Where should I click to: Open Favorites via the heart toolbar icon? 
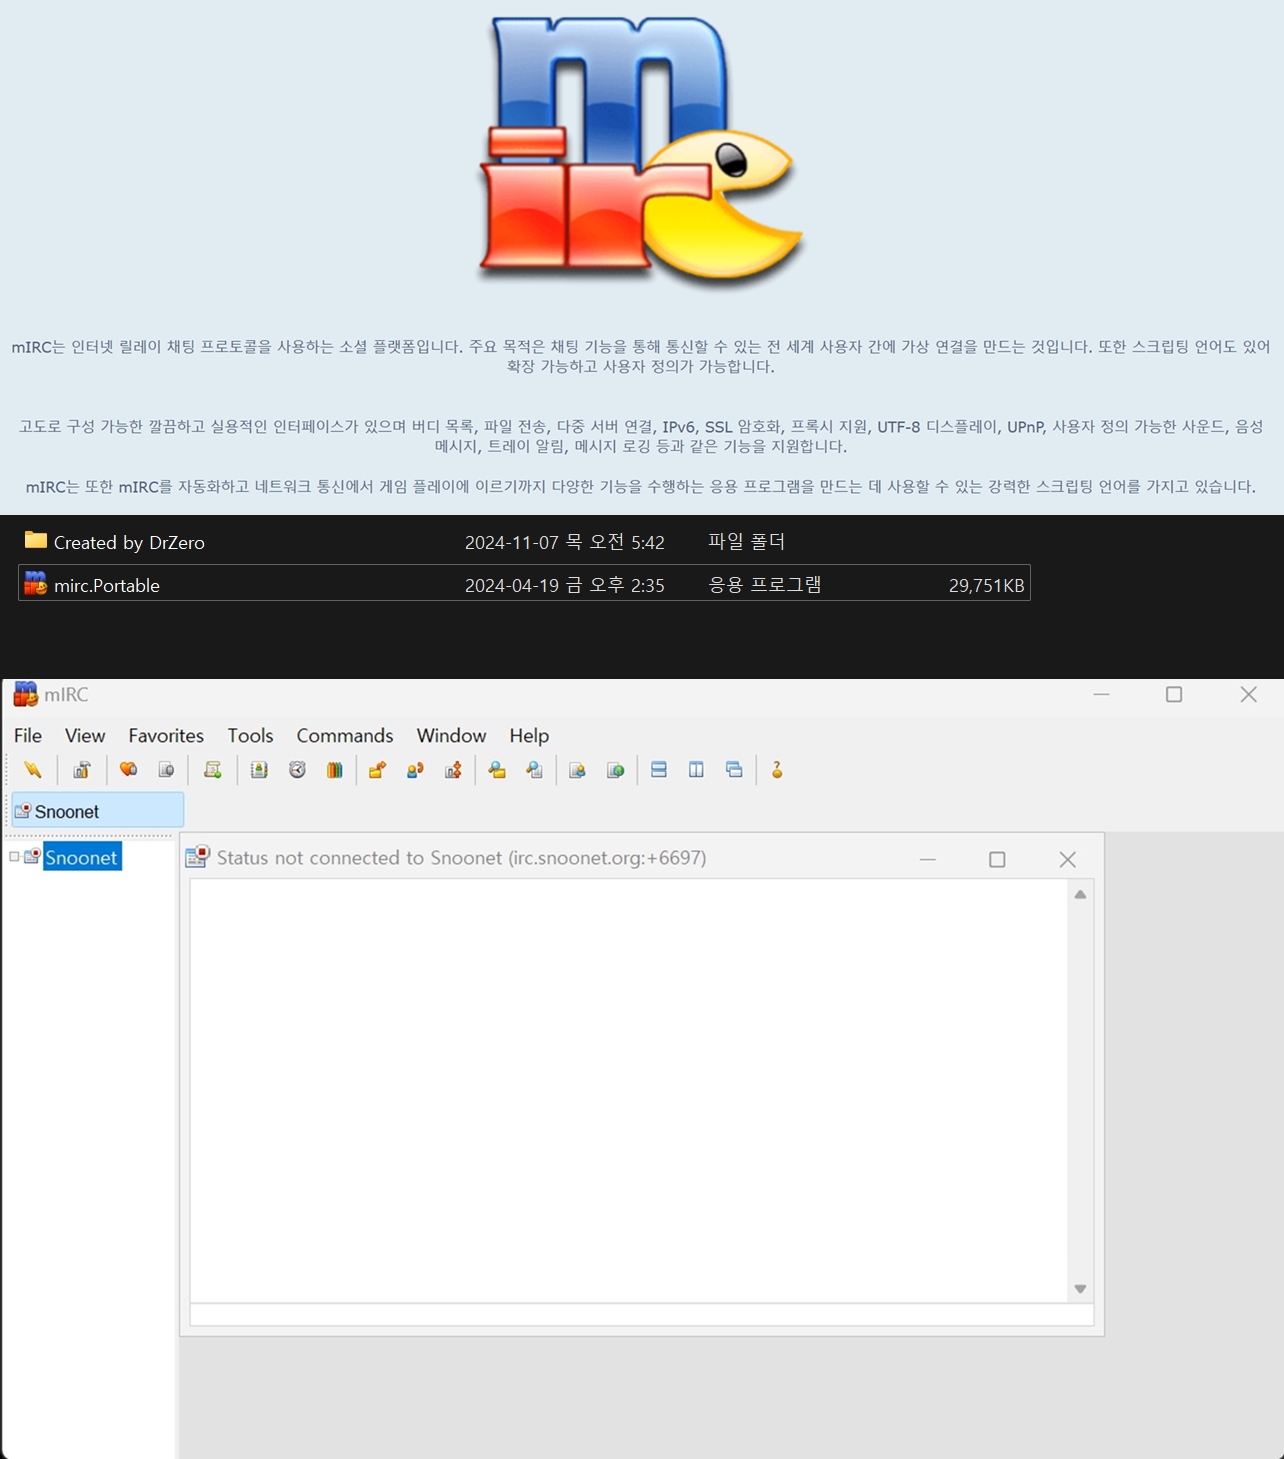click(x=128, y=769)
